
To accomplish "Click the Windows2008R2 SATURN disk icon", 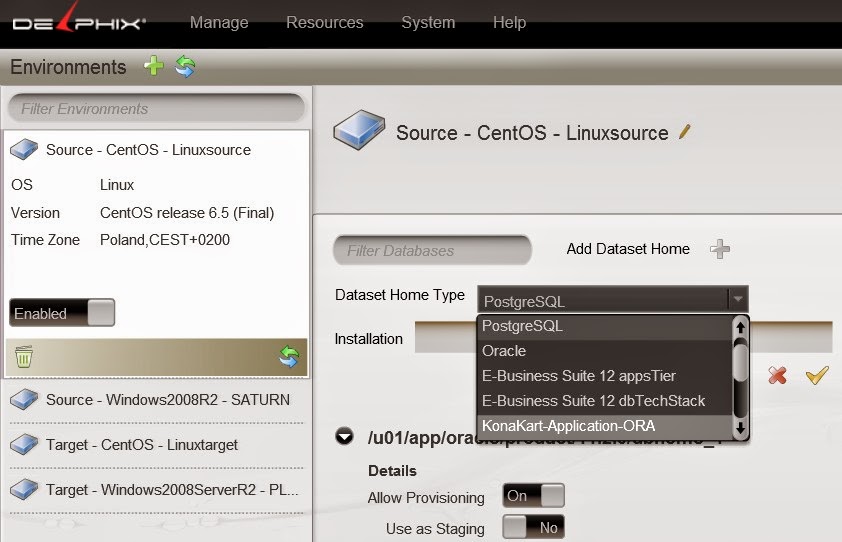I will pos(24,400).
